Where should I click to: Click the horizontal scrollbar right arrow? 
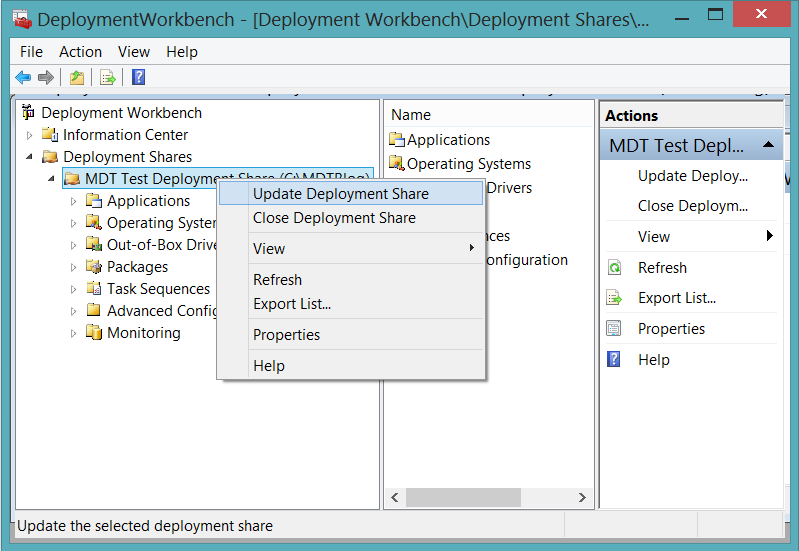582,497
